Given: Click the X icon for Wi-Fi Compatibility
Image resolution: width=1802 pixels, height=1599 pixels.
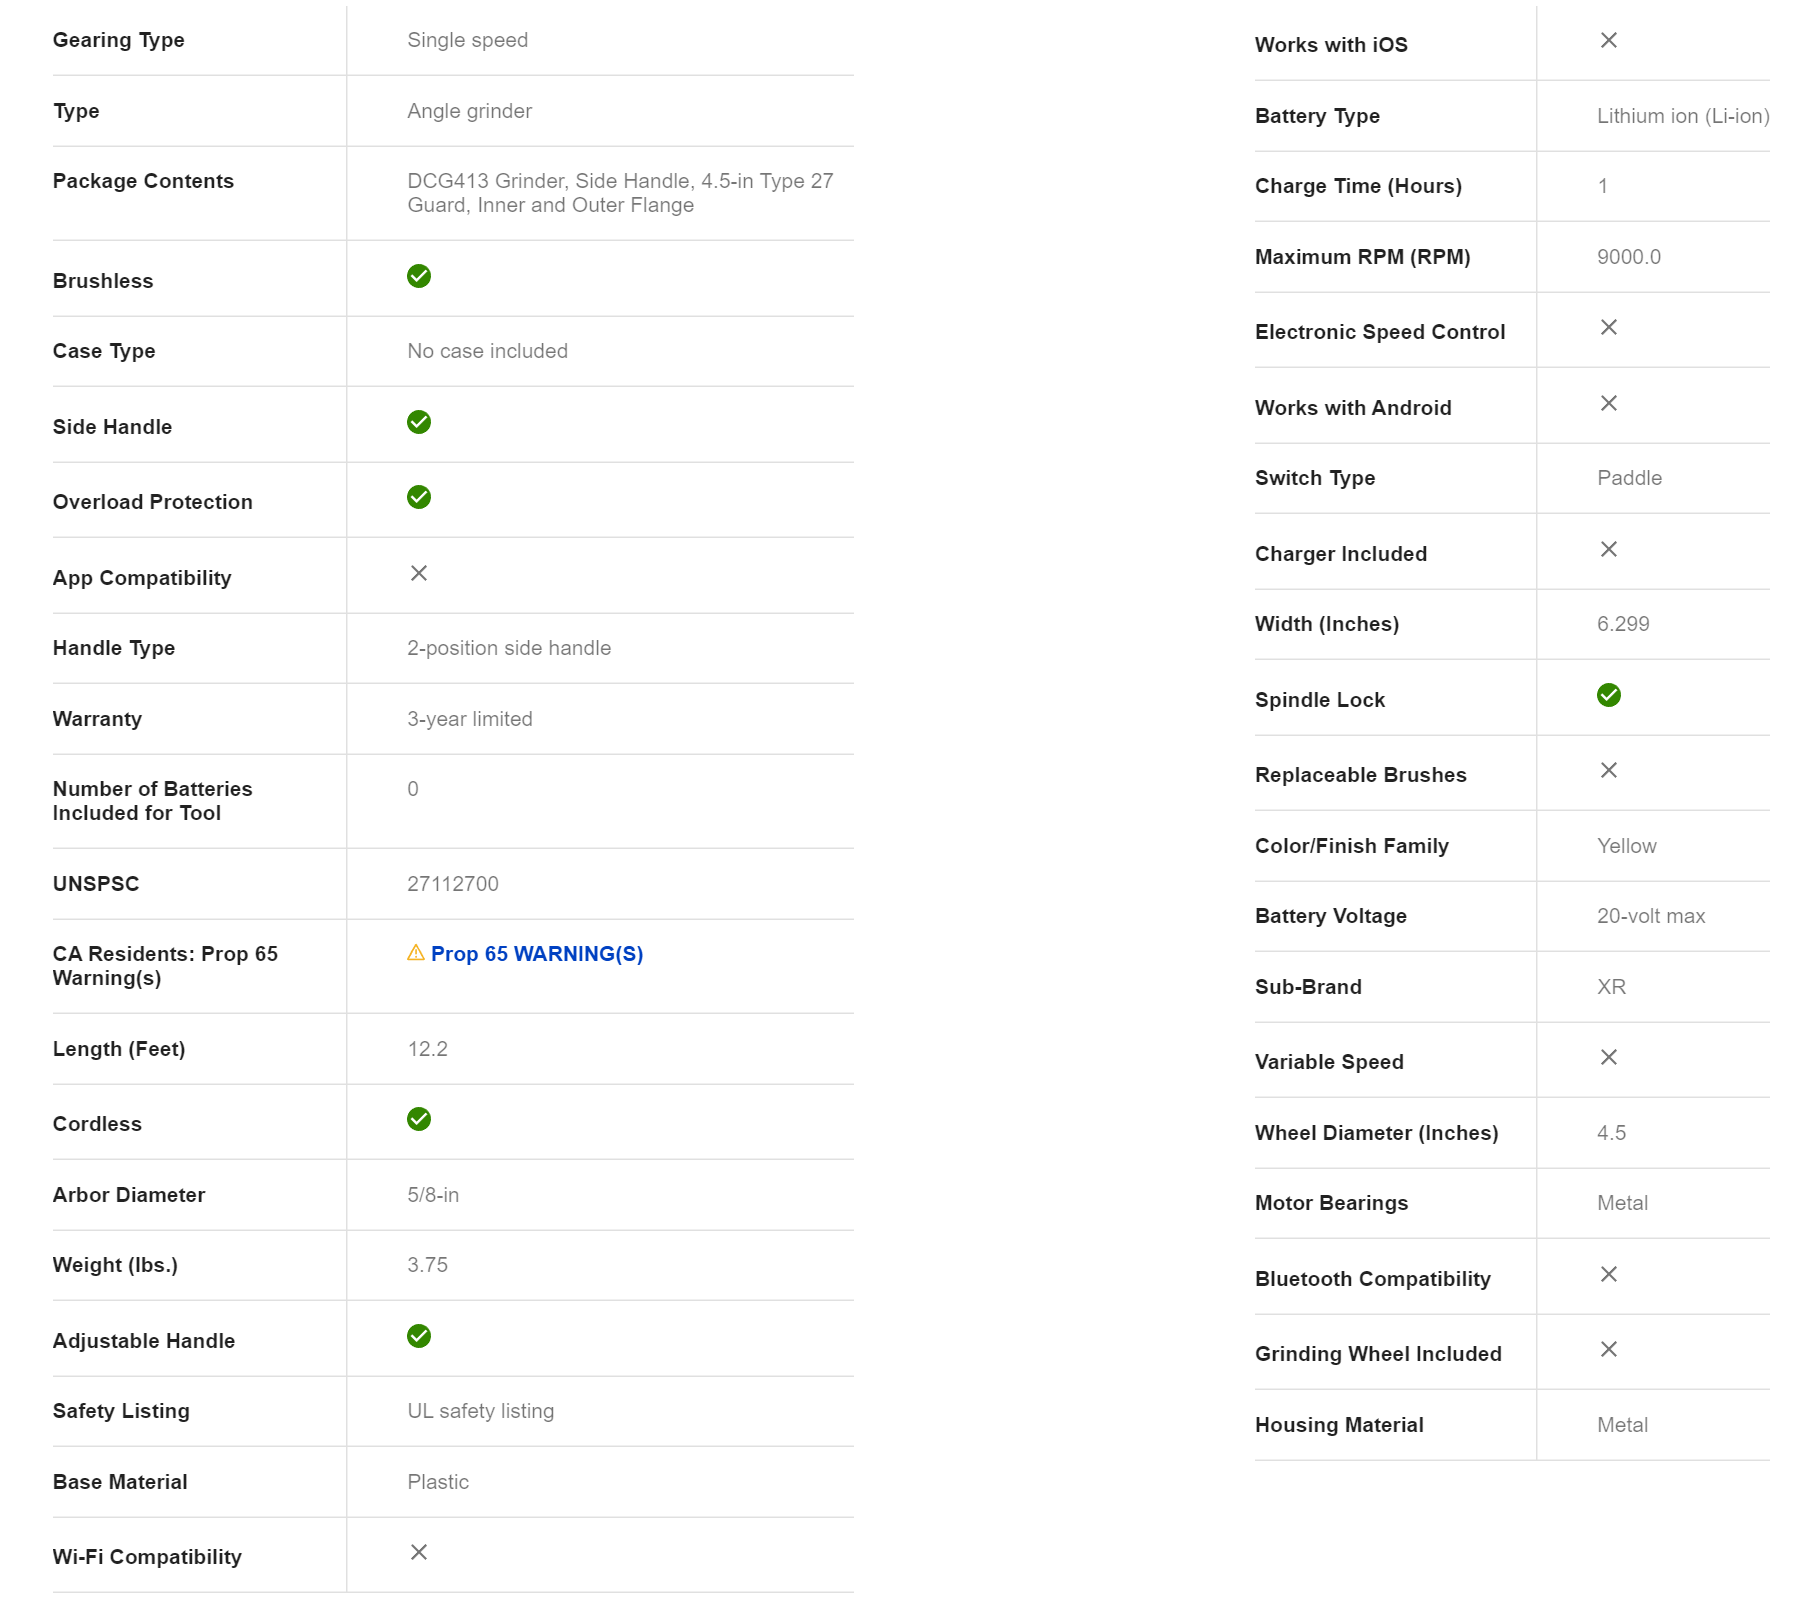Looking at the screenshot, I should [x=419, y=1552].
